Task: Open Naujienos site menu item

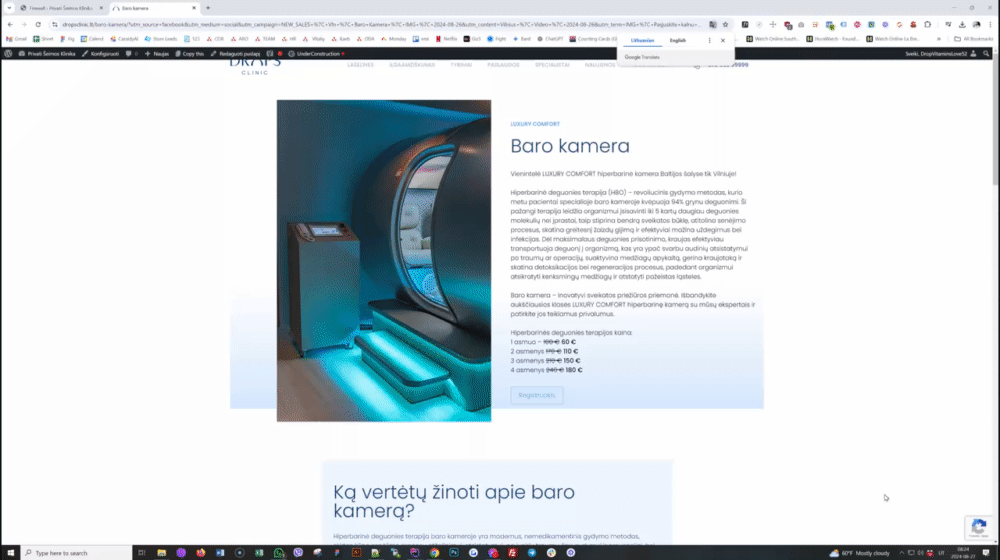Action: 600,65
